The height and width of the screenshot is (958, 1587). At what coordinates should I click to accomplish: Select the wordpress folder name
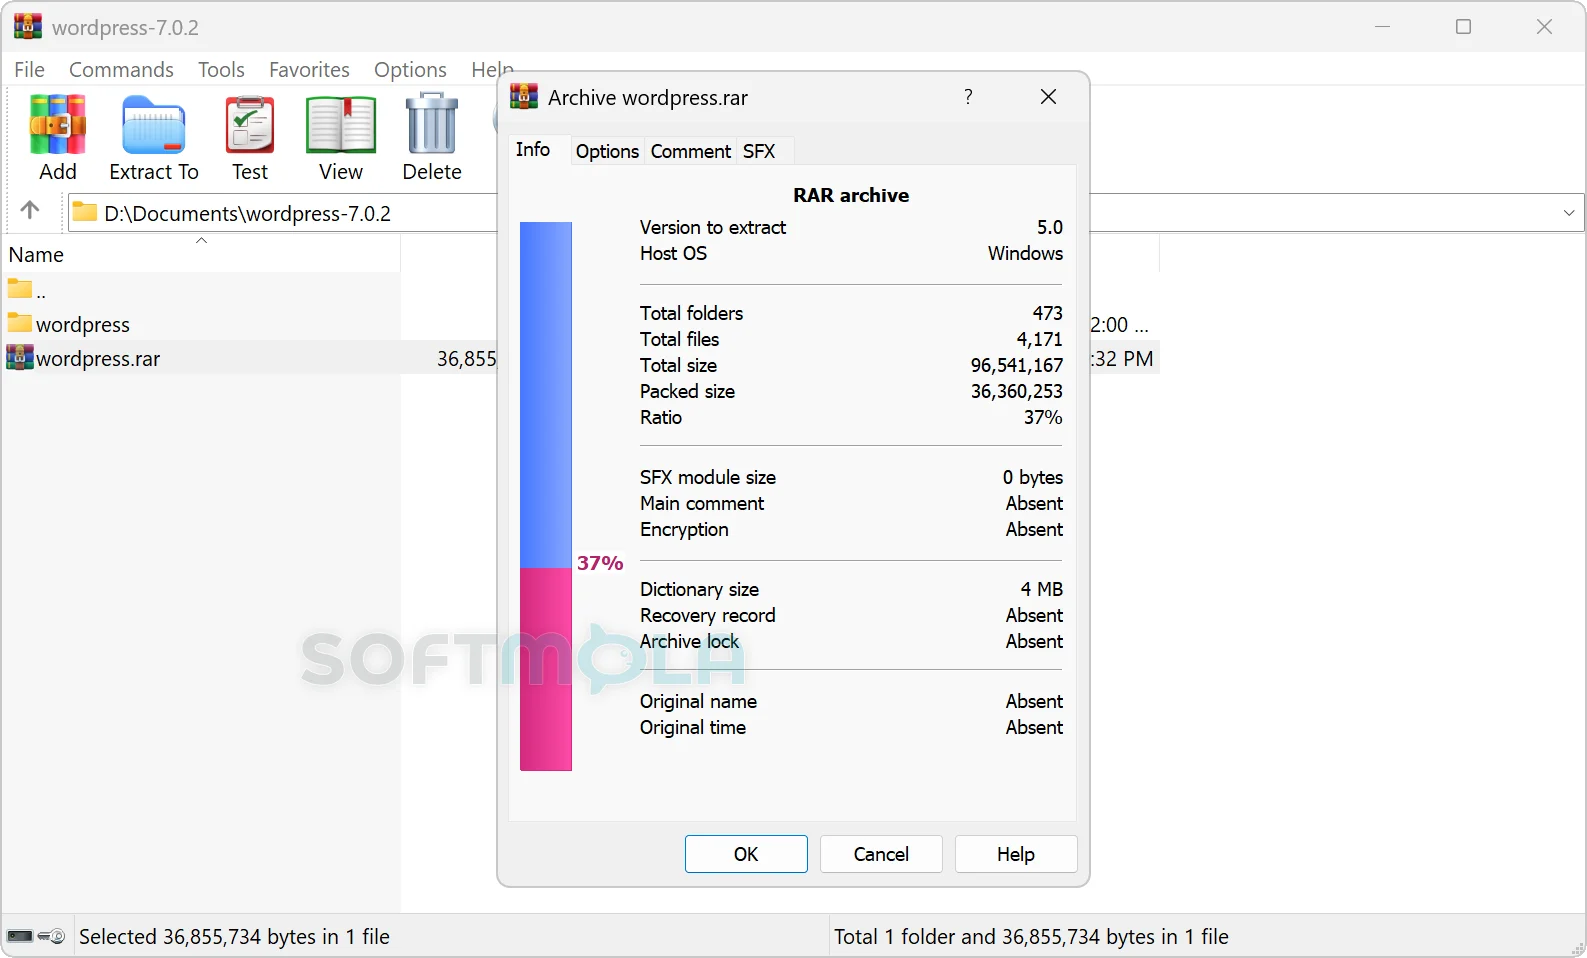tap(83, 324)
